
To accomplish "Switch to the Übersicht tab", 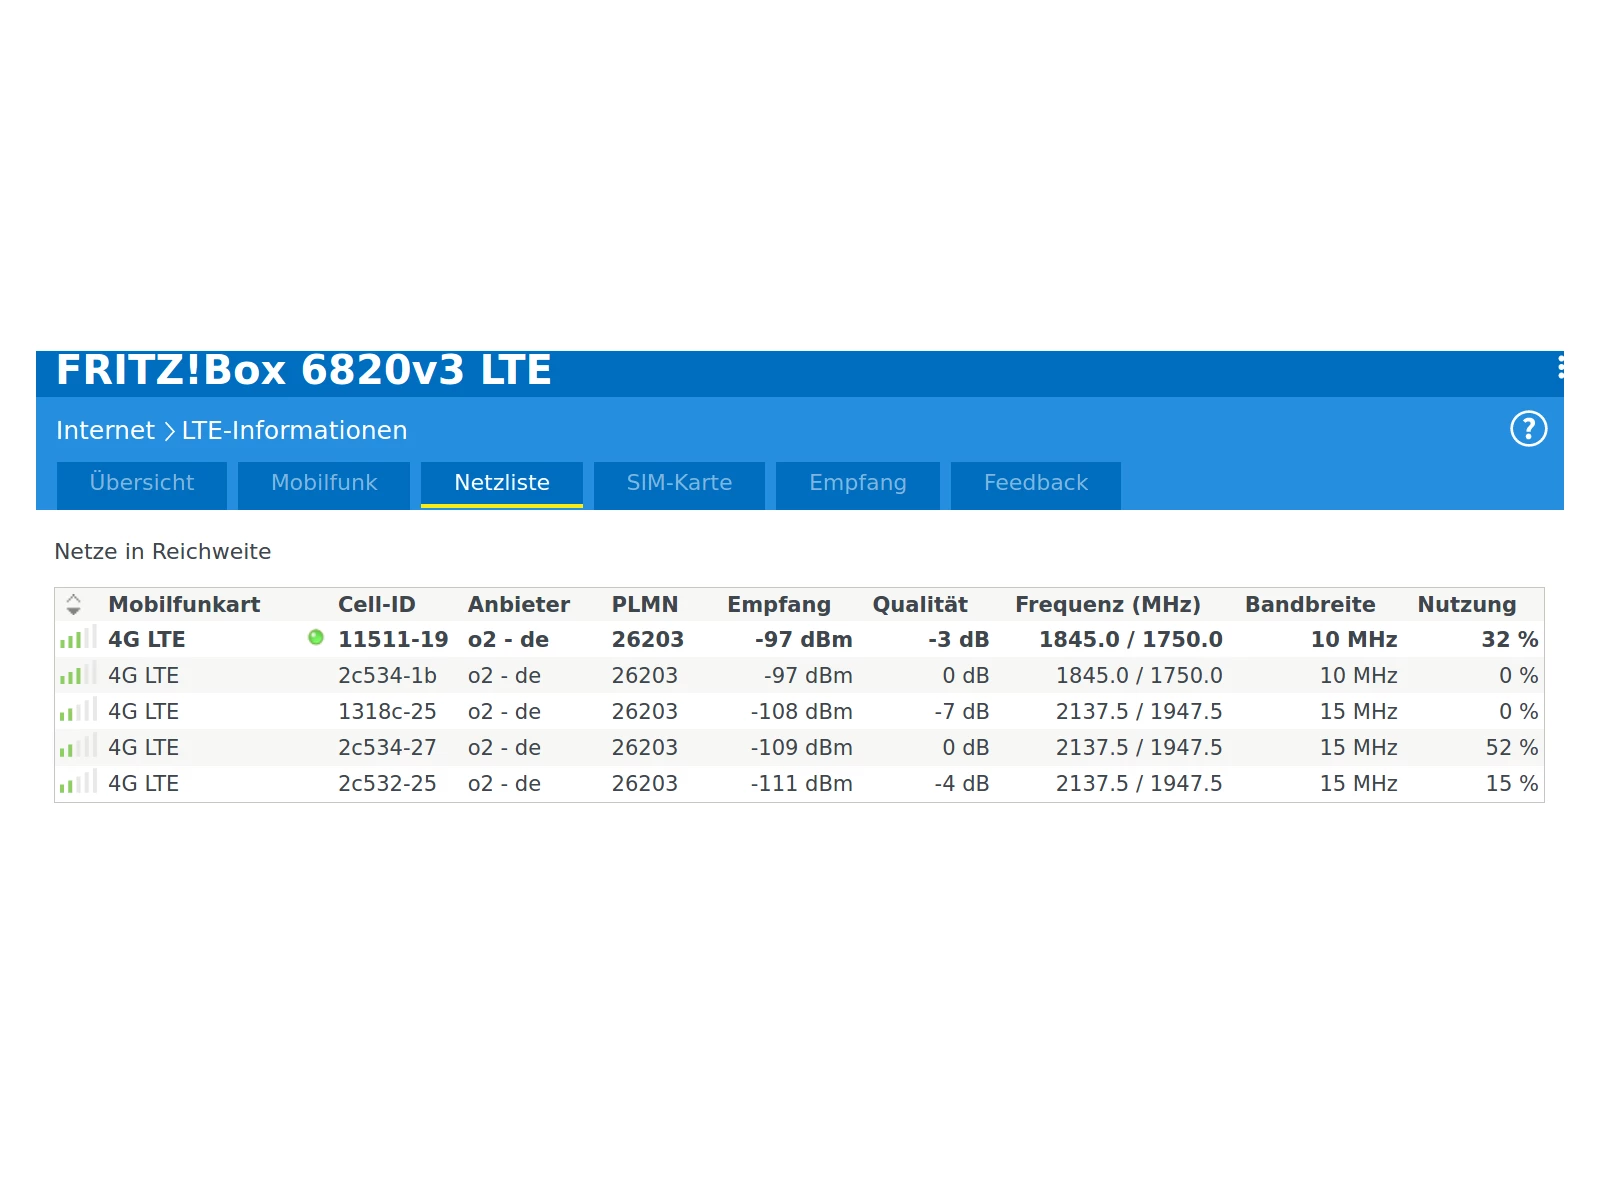I will click(142, 485).
